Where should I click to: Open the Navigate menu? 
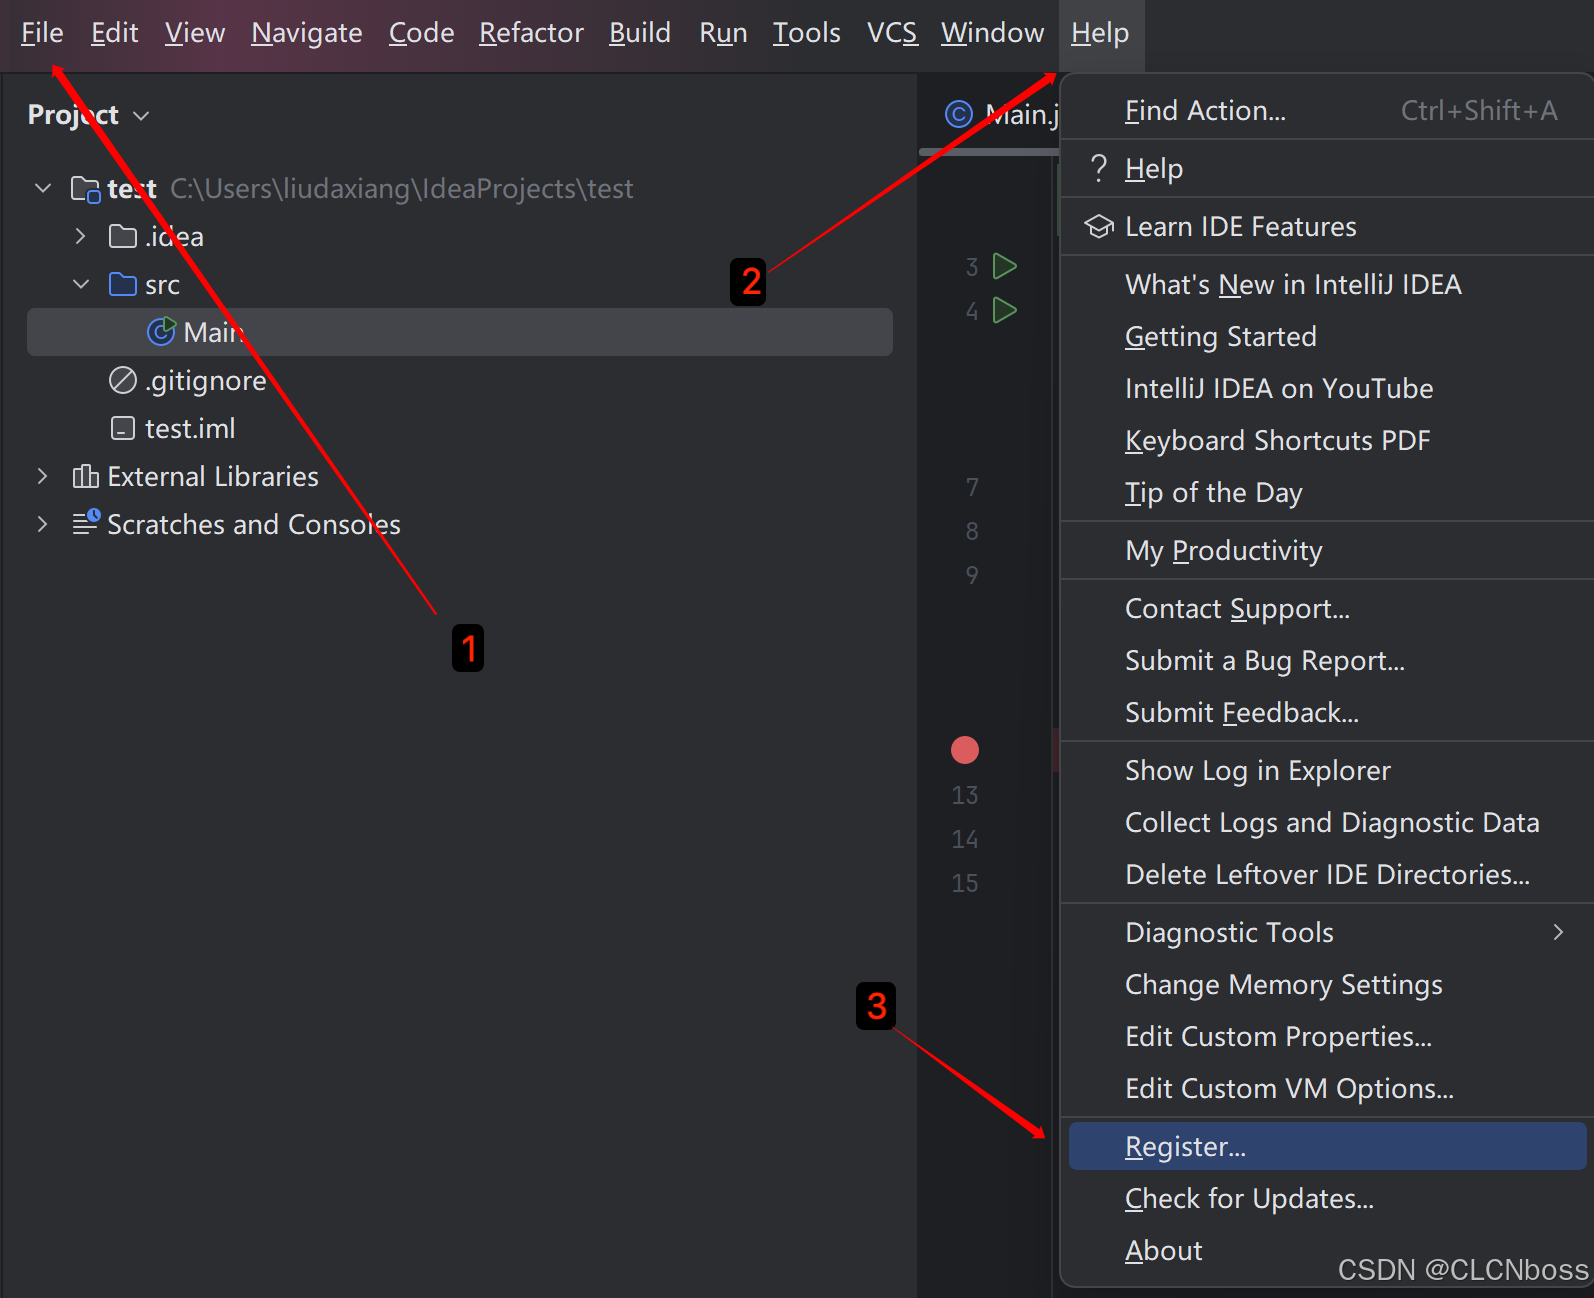coord(307,33)
